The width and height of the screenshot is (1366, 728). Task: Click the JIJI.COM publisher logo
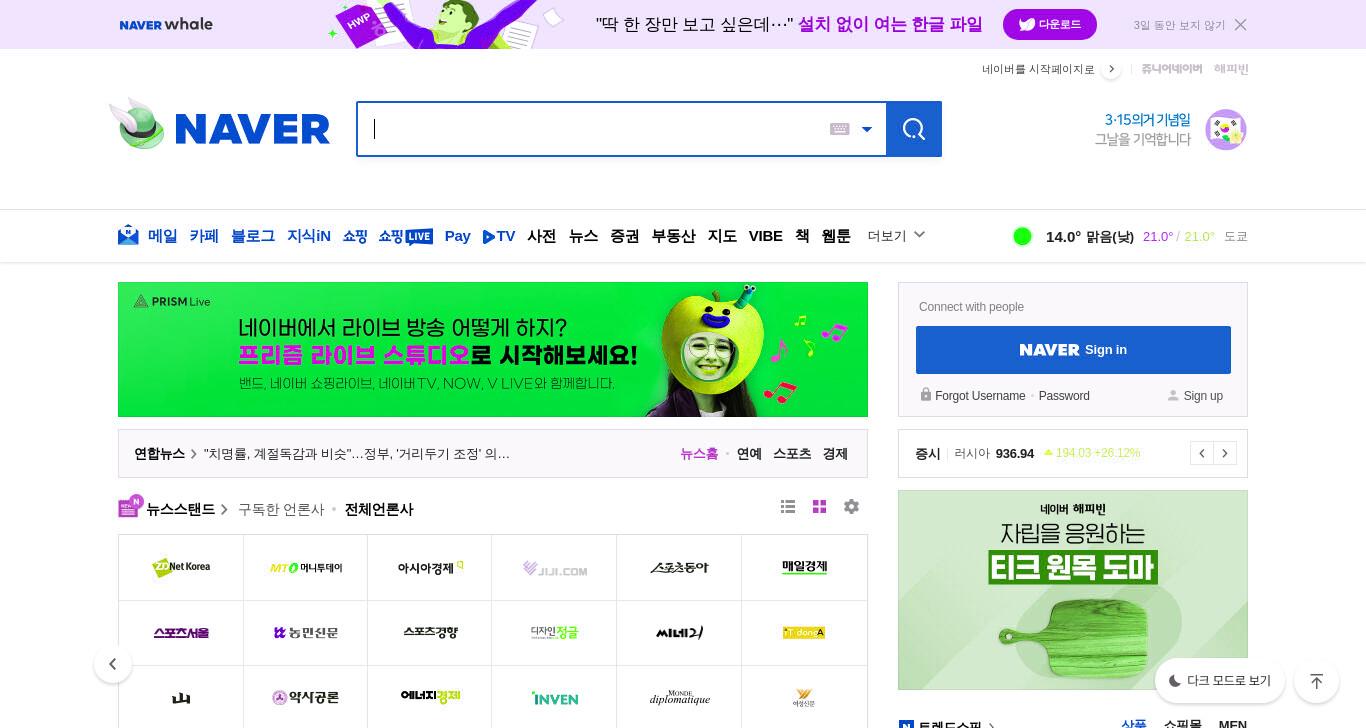pos(555,567)
